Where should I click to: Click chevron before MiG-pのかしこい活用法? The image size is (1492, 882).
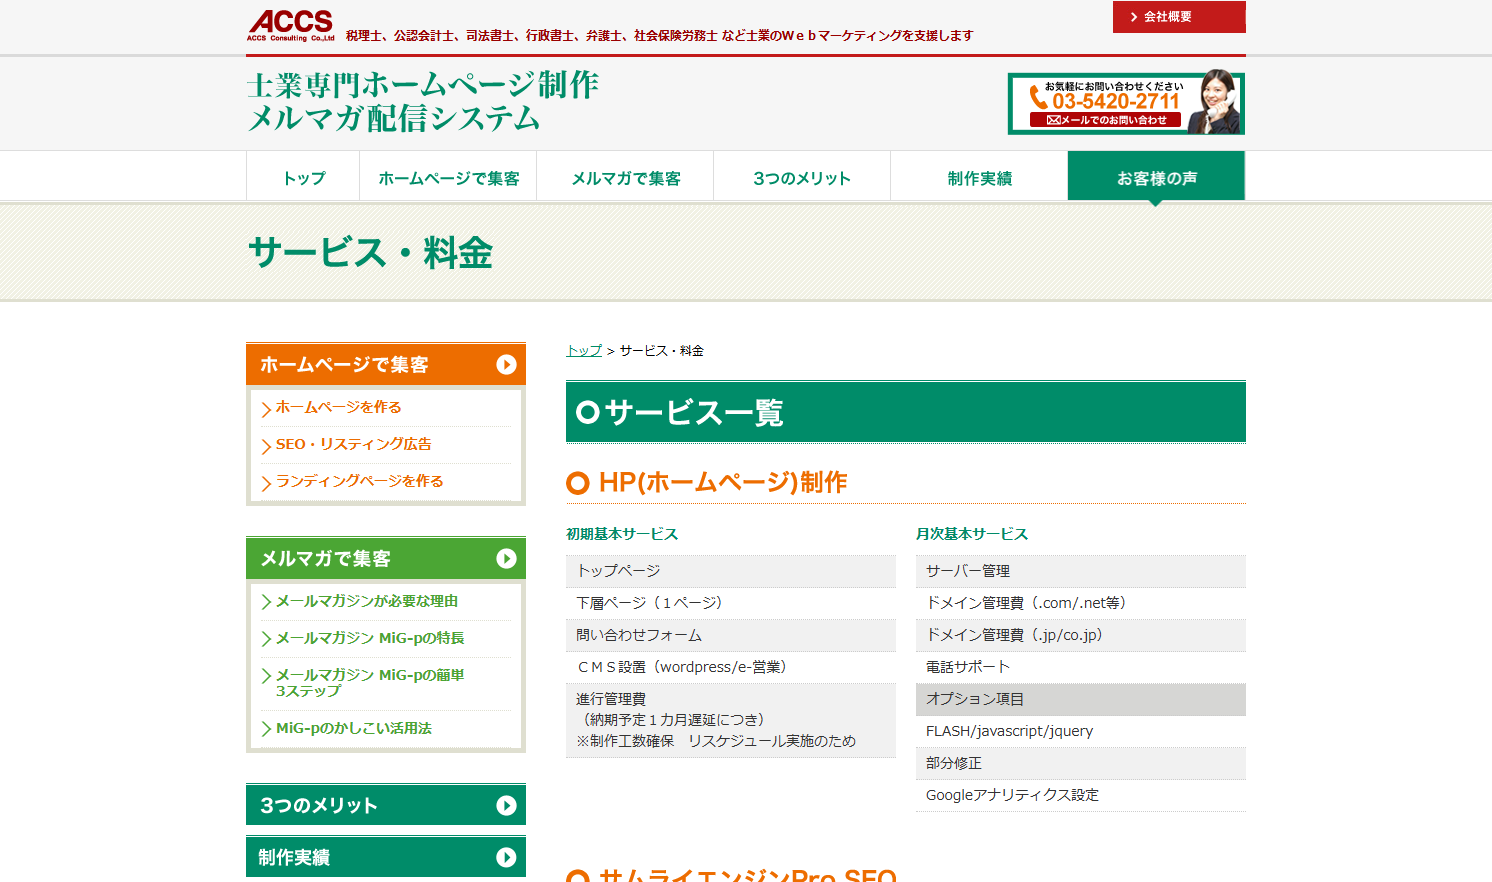click(266, 729)
